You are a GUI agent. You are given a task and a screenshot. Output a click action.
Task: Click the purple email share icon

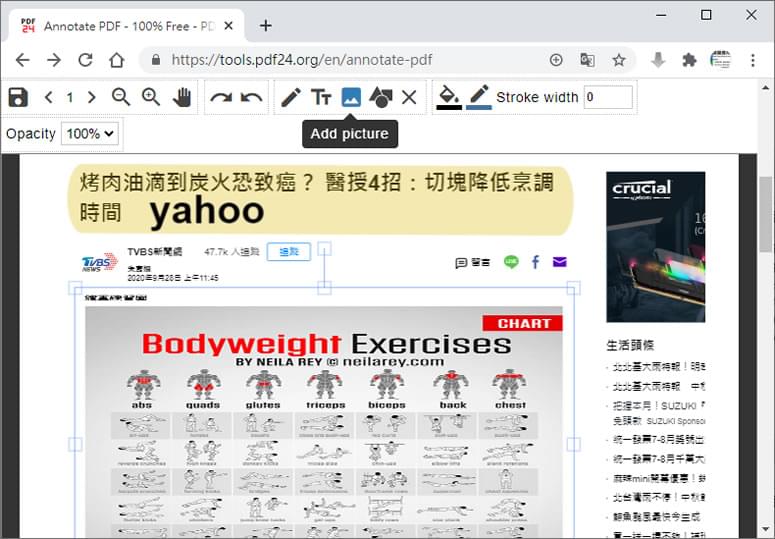tap(559, 262)
